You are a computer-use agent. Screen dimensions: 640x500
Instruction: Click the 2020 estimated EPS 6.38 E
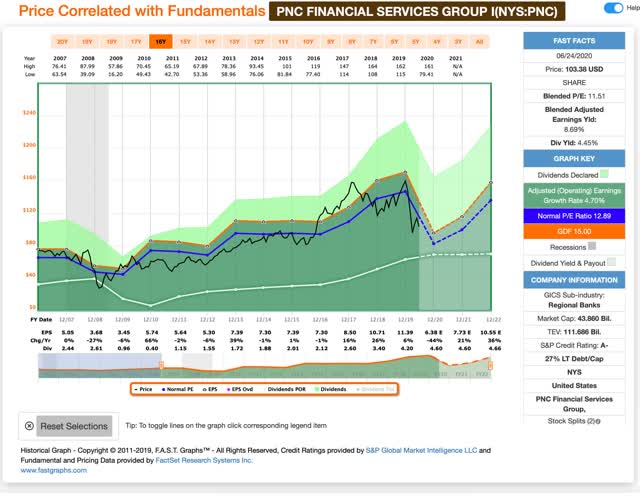pyautogui.click(x=434, y=332)
